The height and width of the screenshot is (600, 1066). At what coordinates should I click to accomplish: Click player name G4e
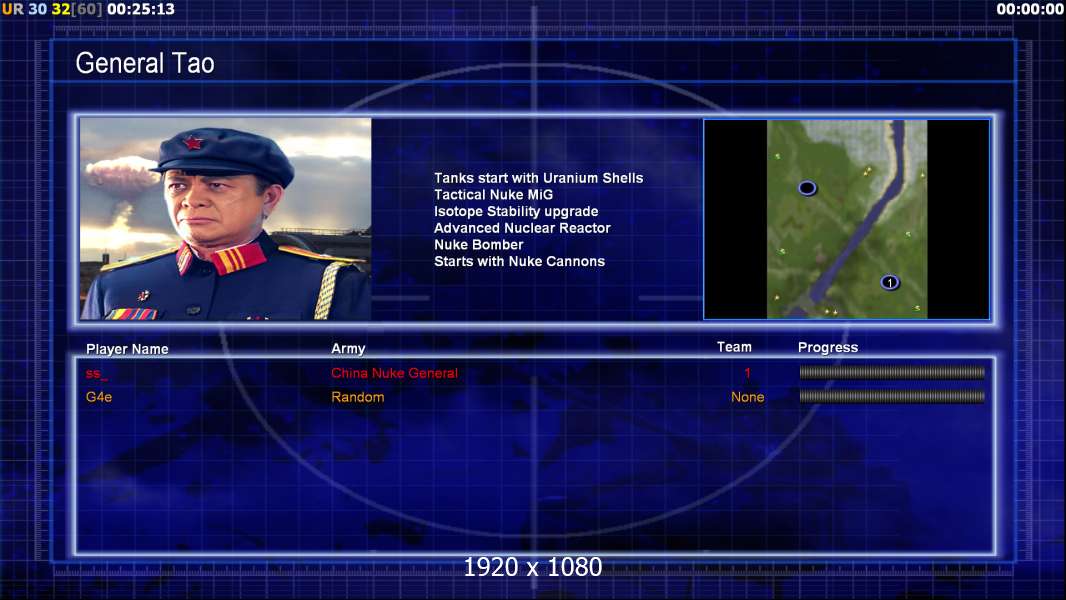(x=99, y=397)
